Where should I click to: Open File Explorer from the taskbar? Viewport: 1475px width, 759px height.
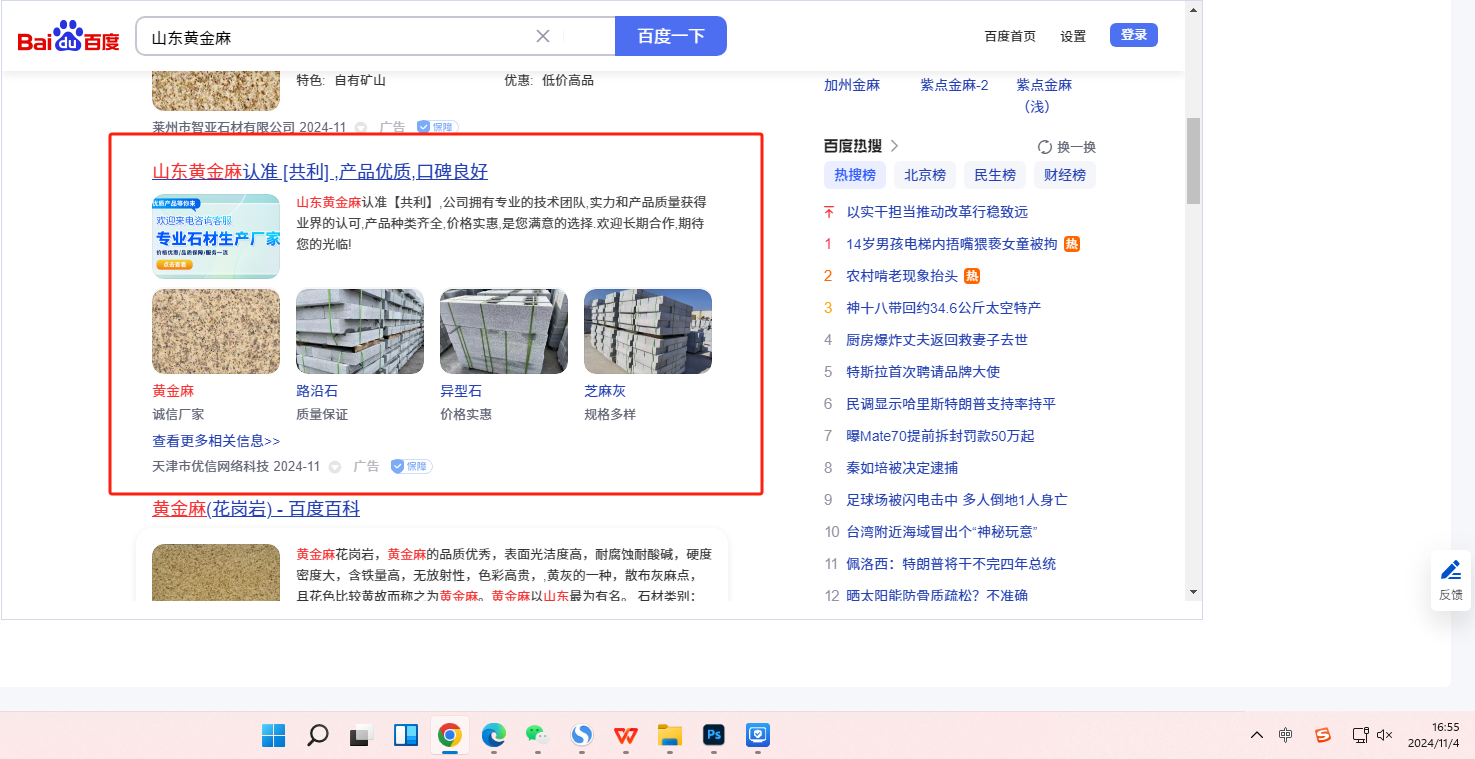click(670, 736)
